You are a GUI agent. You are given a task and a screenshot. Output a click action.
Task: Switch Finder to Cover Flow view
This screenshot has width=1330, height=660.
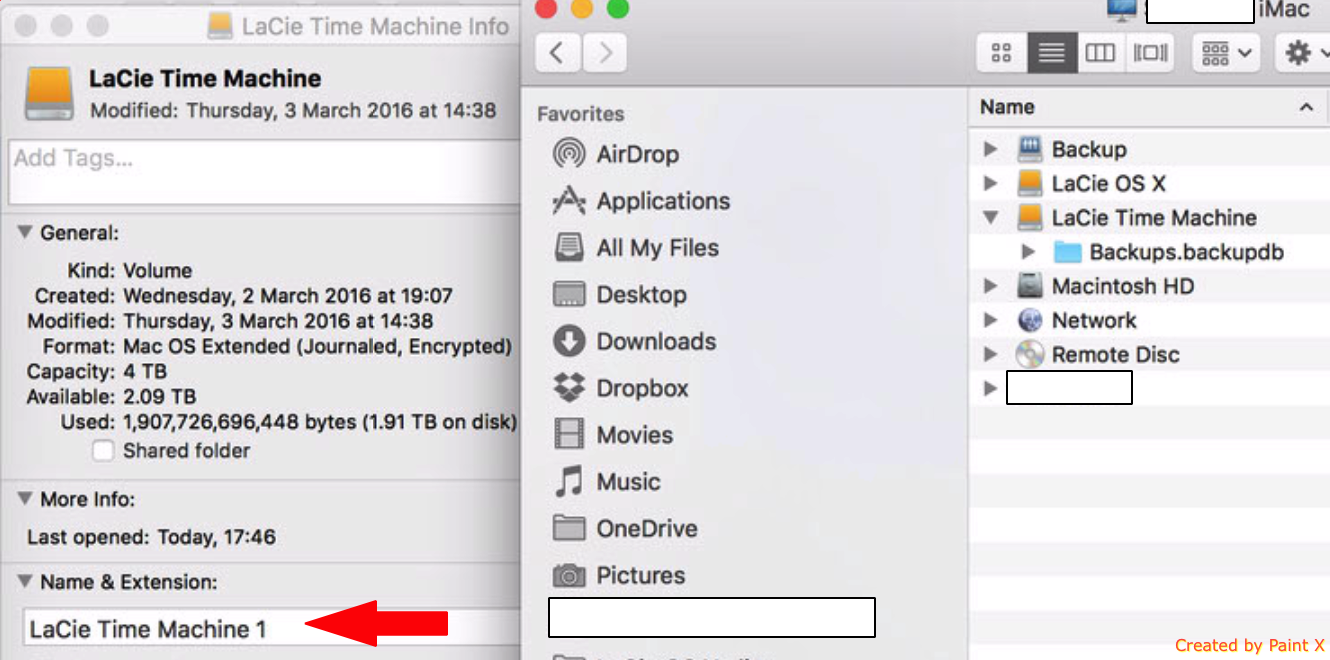point(1150,53)
